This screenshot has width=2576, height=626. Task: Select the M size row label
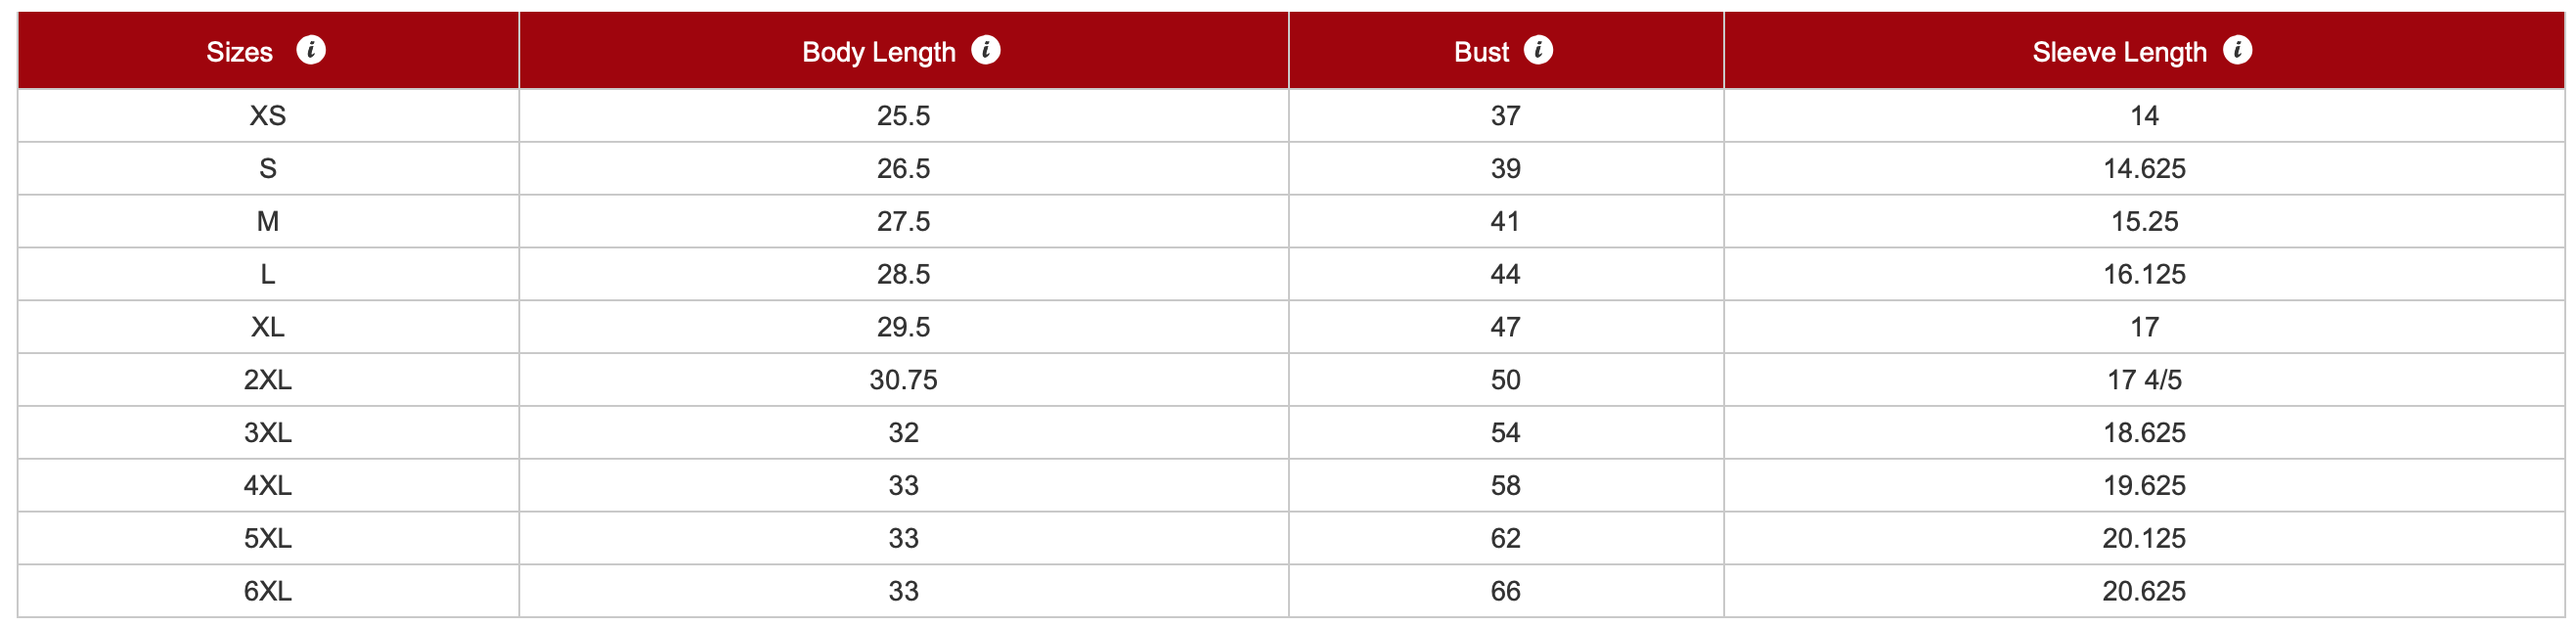coord(268,221)
